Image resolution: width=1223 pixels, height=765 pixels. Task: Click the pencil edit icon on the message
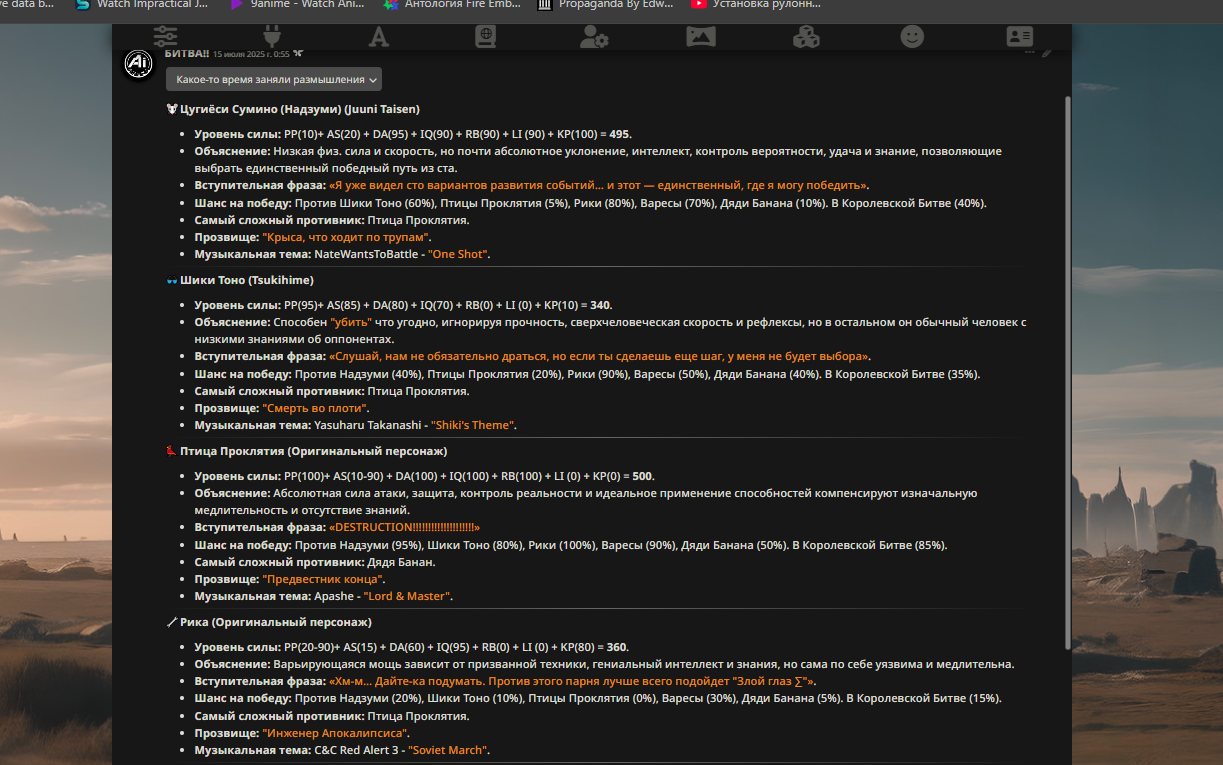point(1048,52)
